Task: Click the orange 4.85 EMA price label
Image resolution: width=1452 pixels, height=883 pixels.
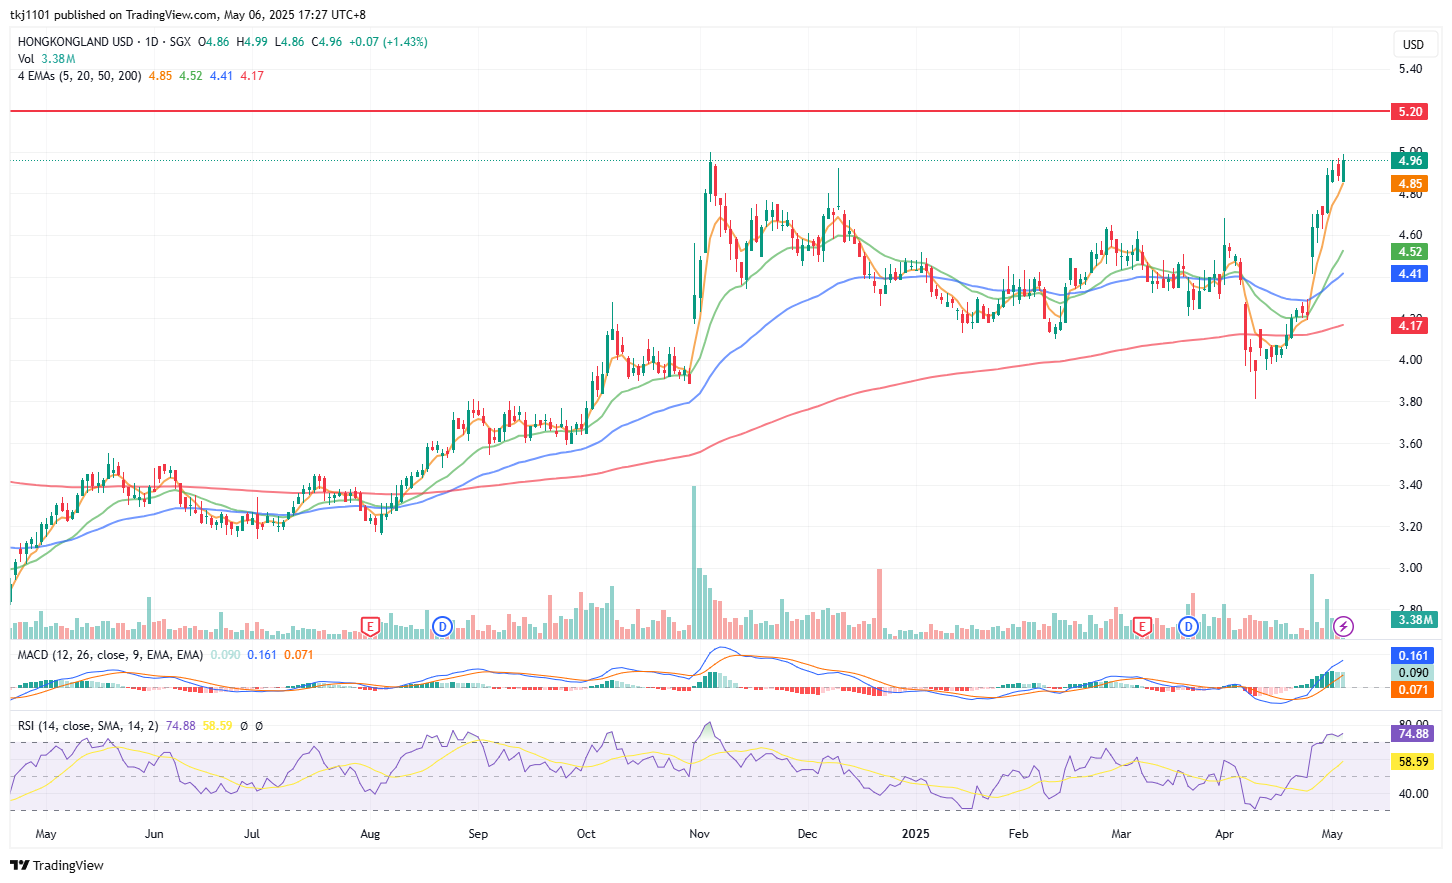Action: [x=1410, y=184]
